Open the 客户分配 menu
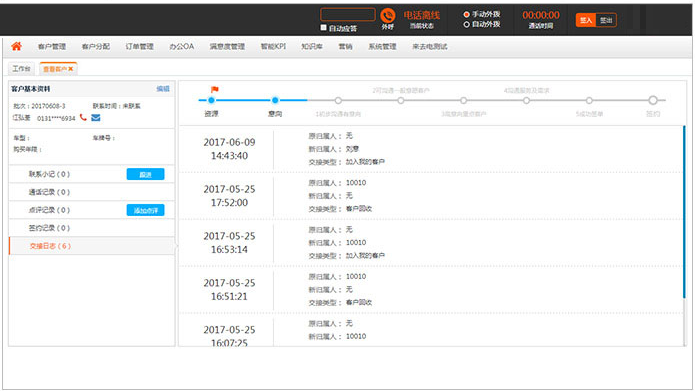 [96, 47]
